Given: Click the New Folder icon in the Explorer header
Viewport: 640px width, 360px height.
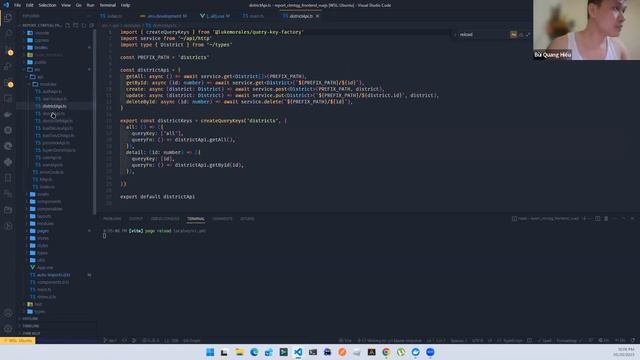Looking at the screenshot, I should (x=76, y=25).
